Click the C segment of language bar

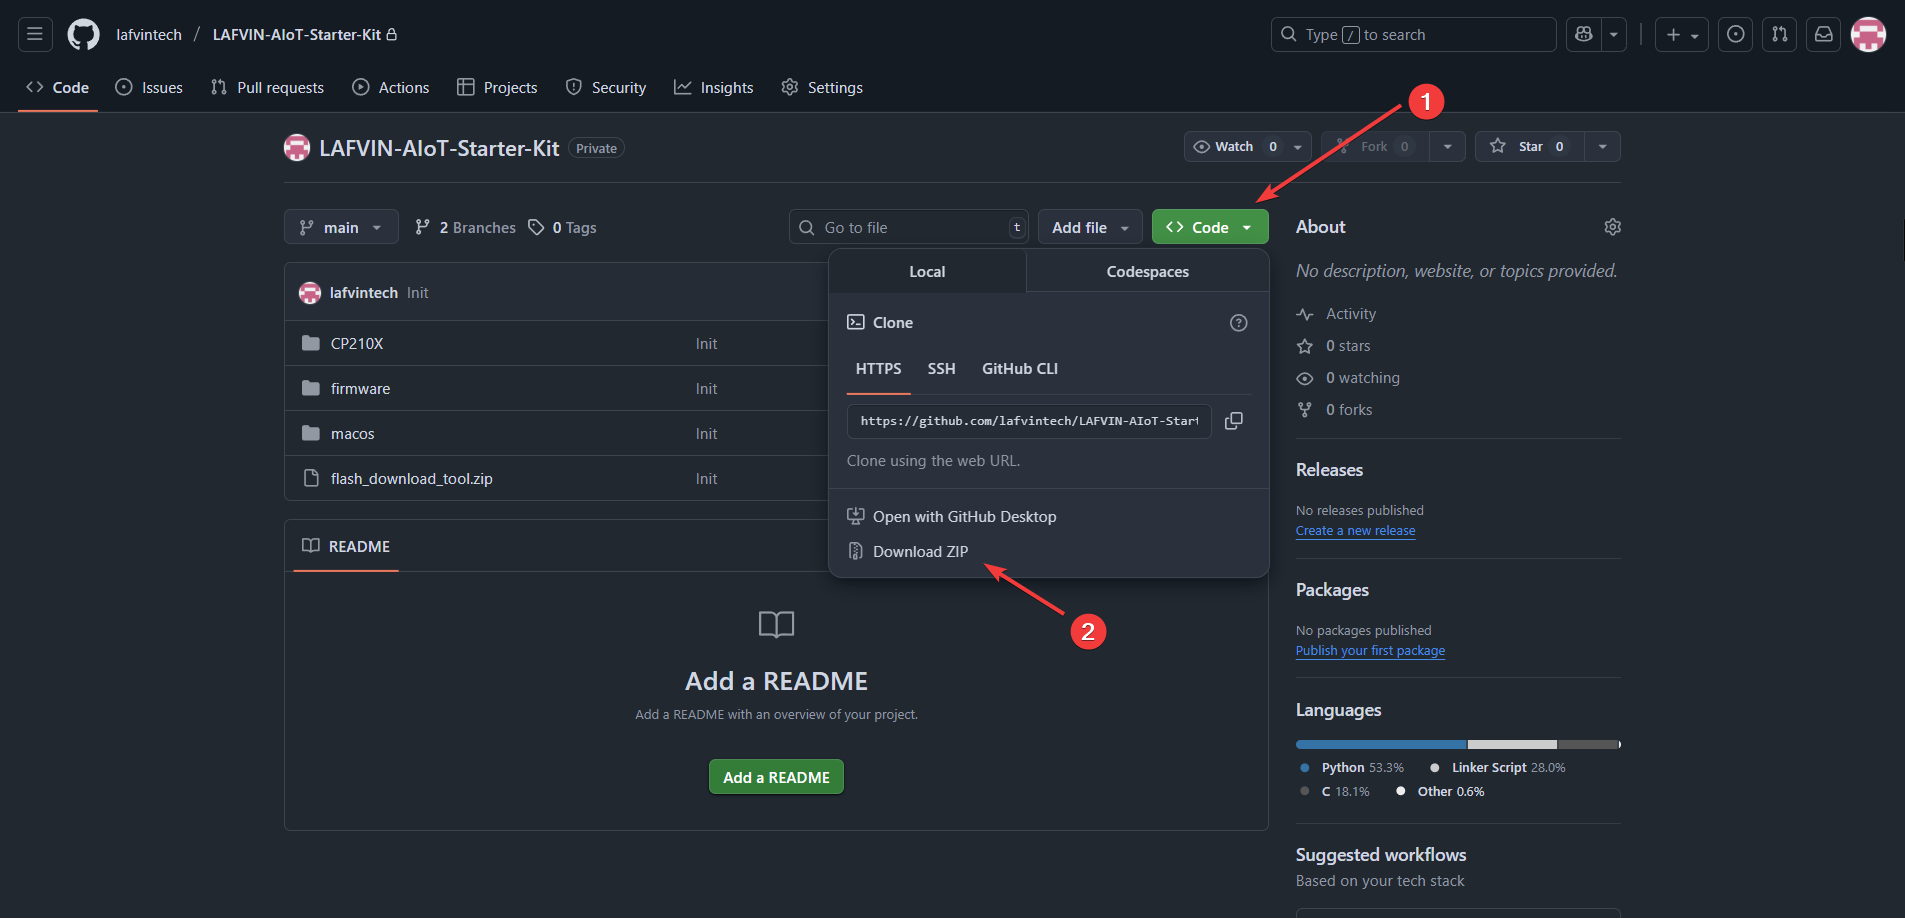(x=1587, y=744)
